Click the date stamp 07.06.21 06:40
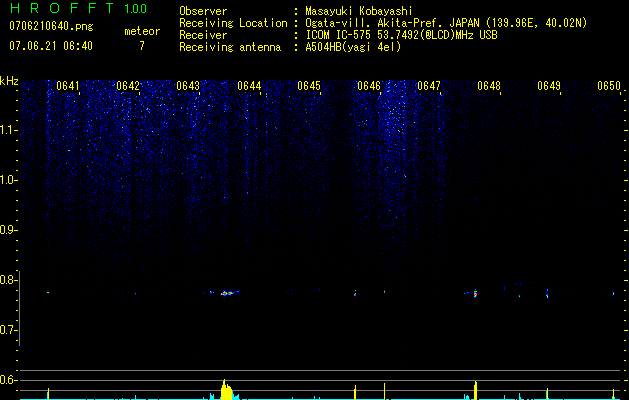 pos(51,46)
